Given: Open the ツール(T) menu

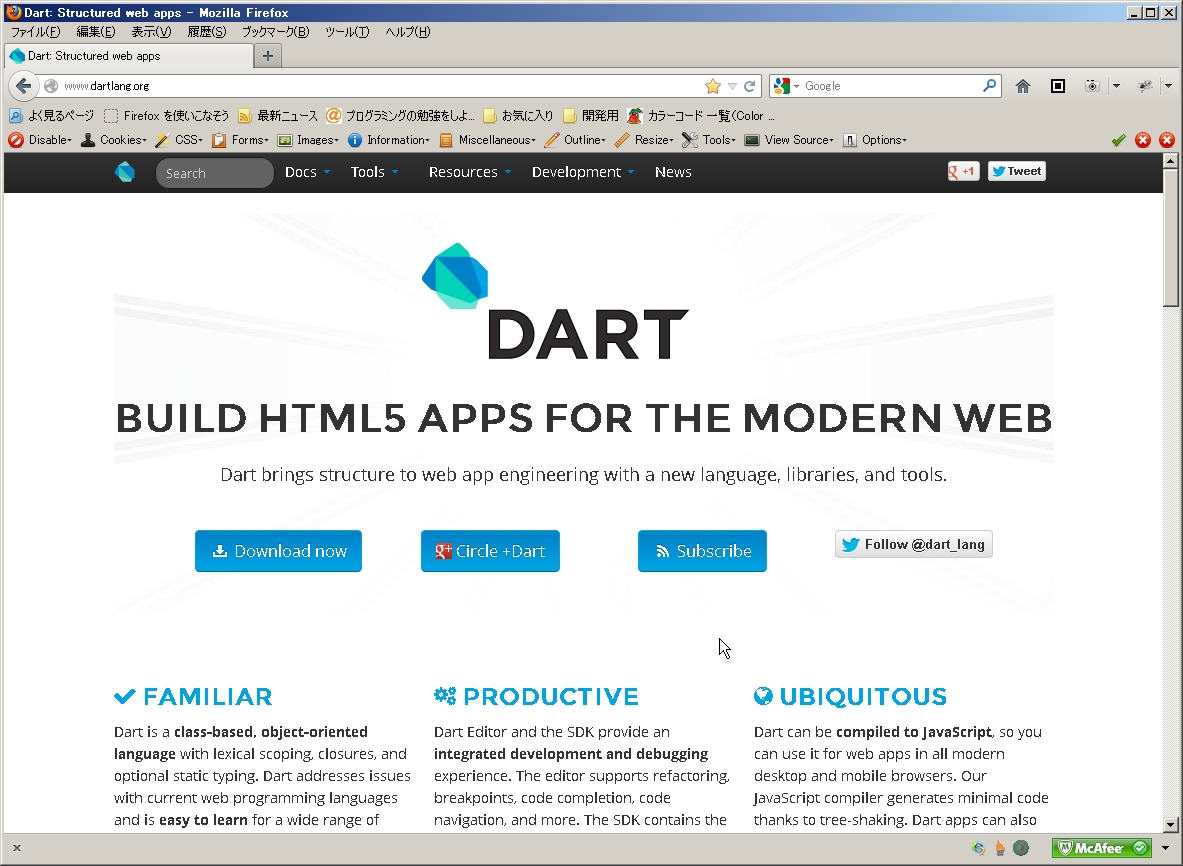Looking at the screenshot, I should [347, 32].
